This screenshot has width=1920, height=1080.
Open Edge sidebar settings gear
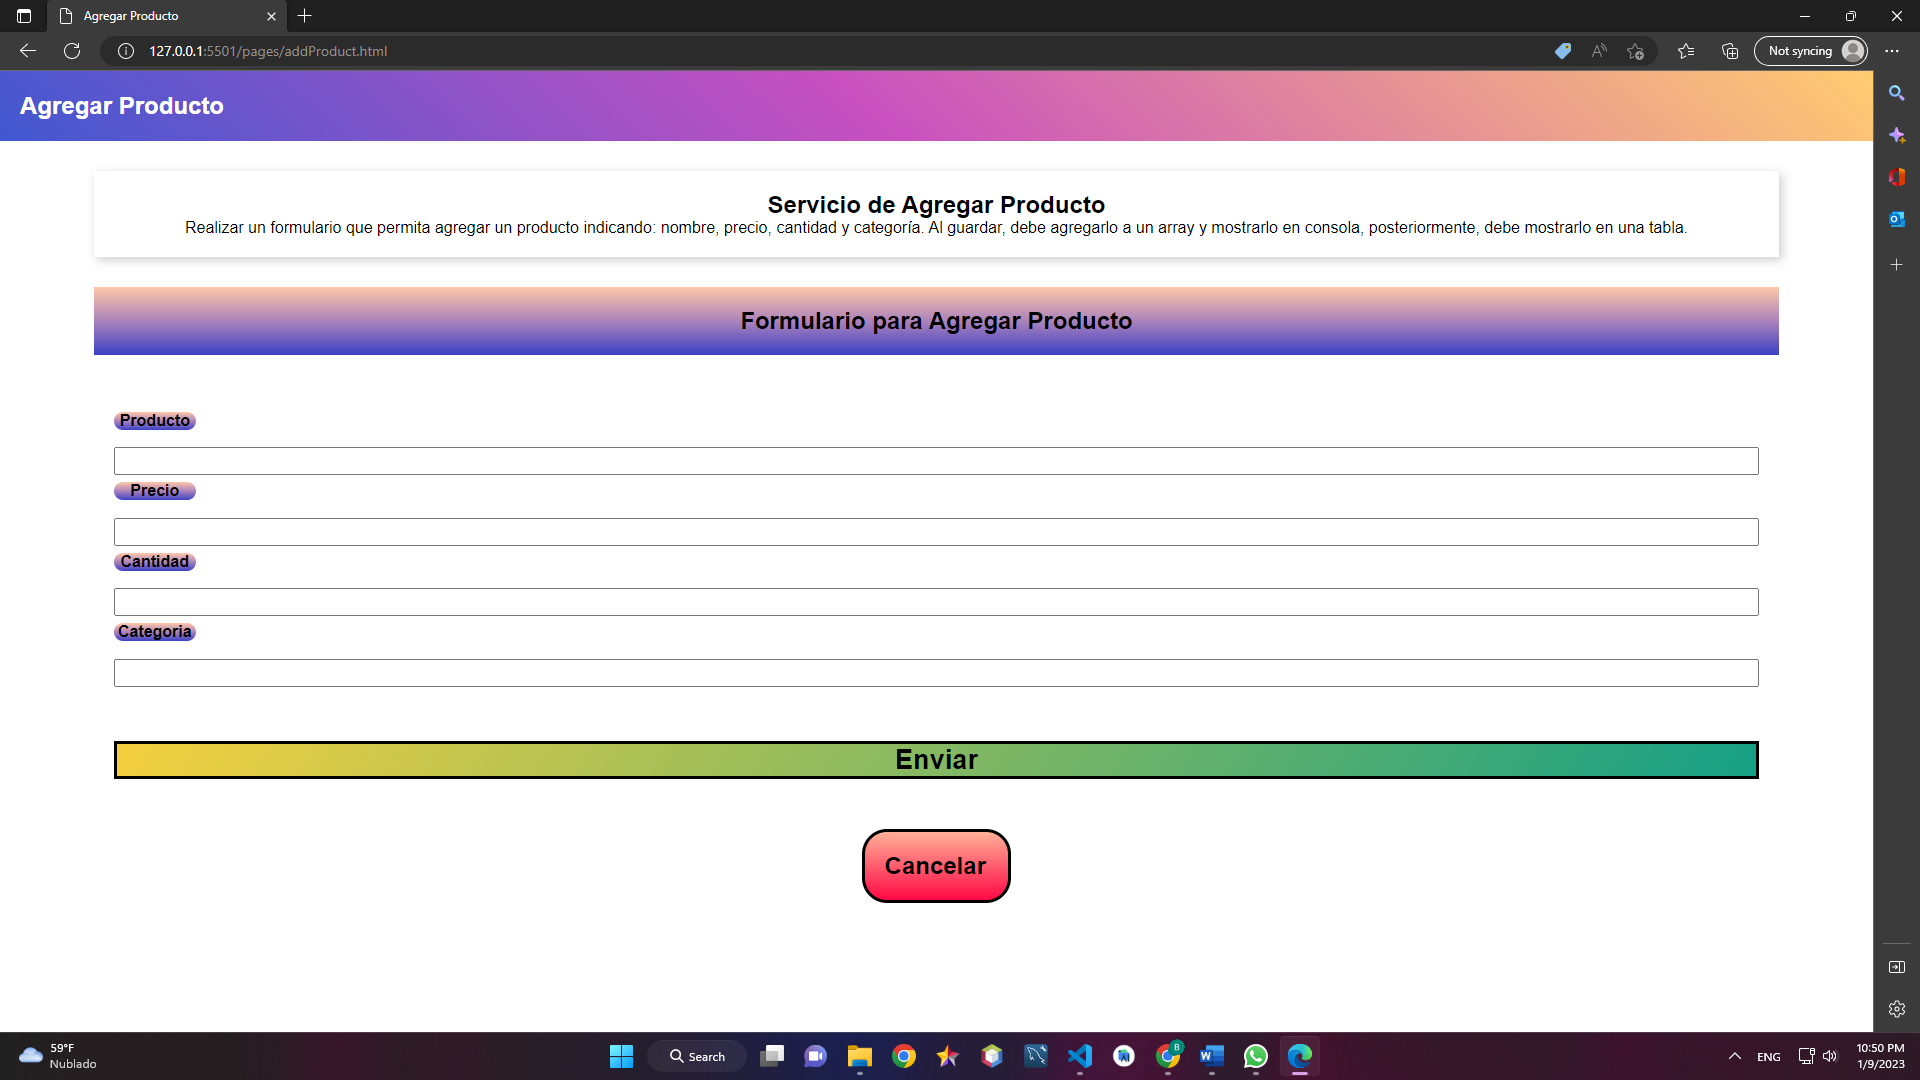click(x=1897, y=1009)
